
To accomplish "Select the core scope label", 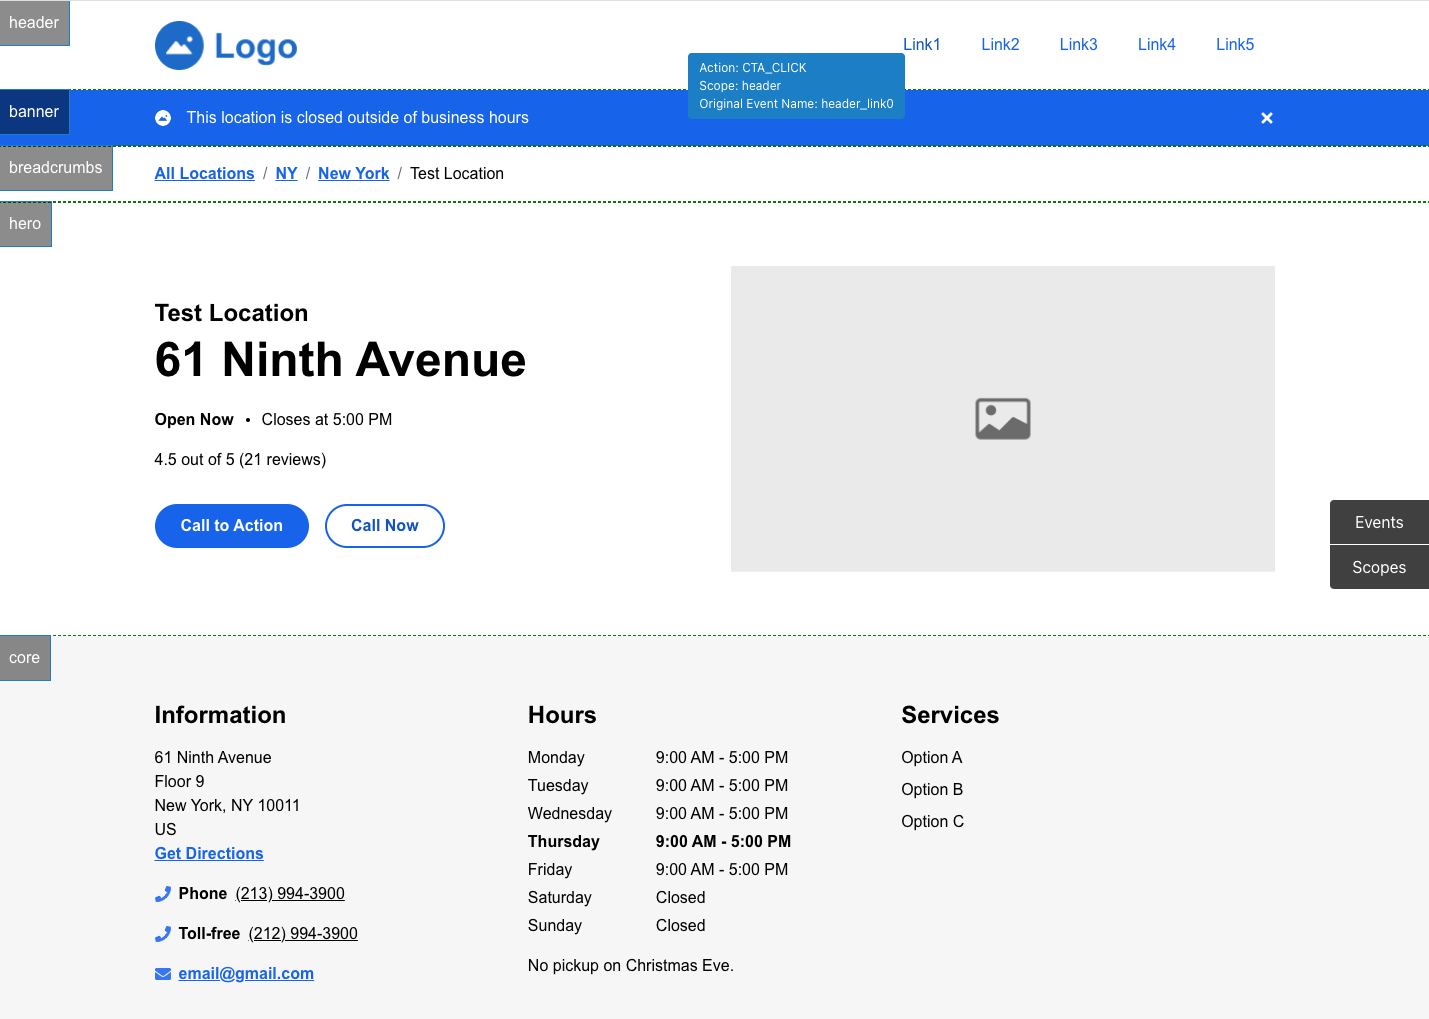I will click(25, 658).
